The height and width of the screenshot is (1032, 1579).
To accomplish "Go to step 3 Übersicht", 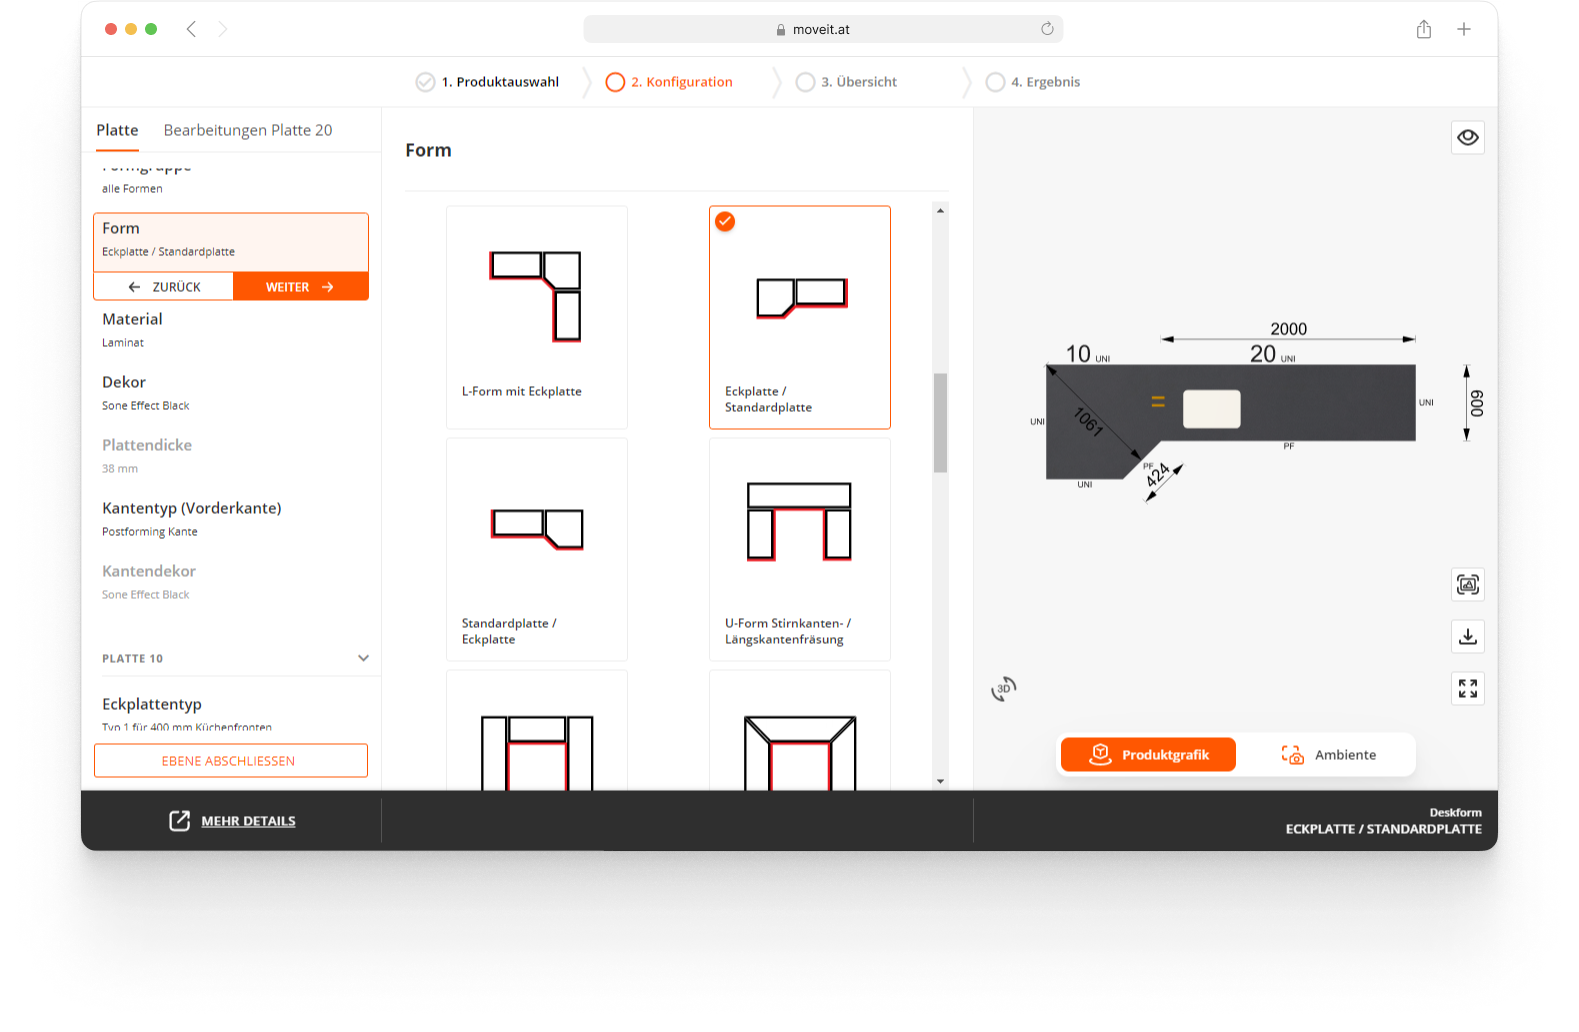I will point(846,82).
